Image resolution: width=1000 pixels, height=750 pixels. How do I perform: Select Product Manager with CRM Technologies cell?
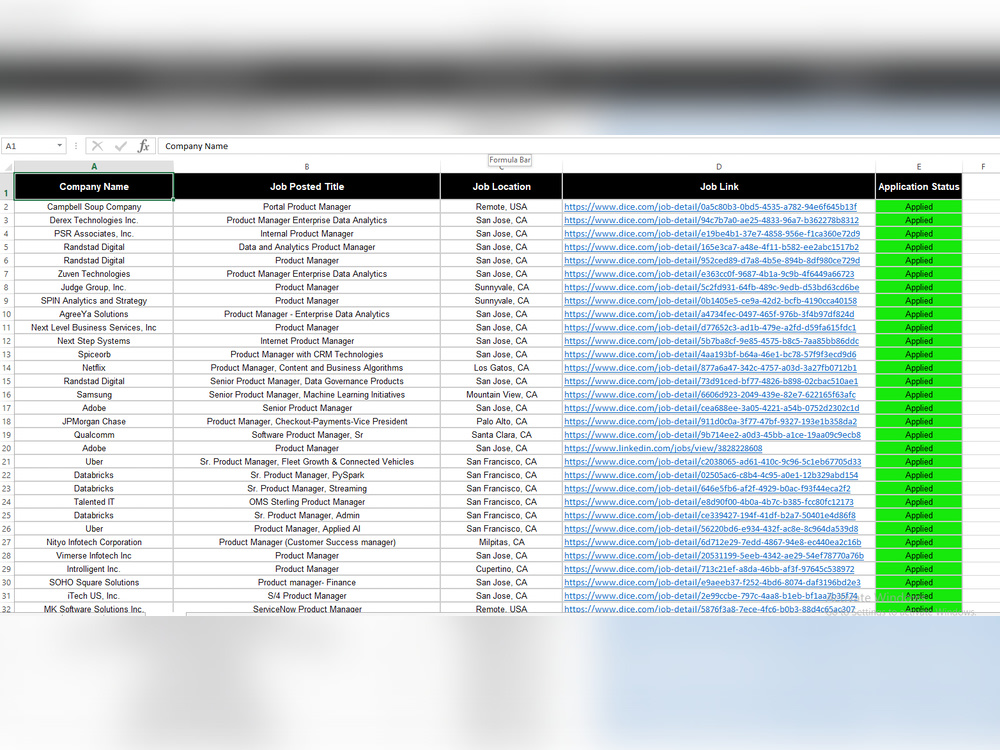pos(307,354)
